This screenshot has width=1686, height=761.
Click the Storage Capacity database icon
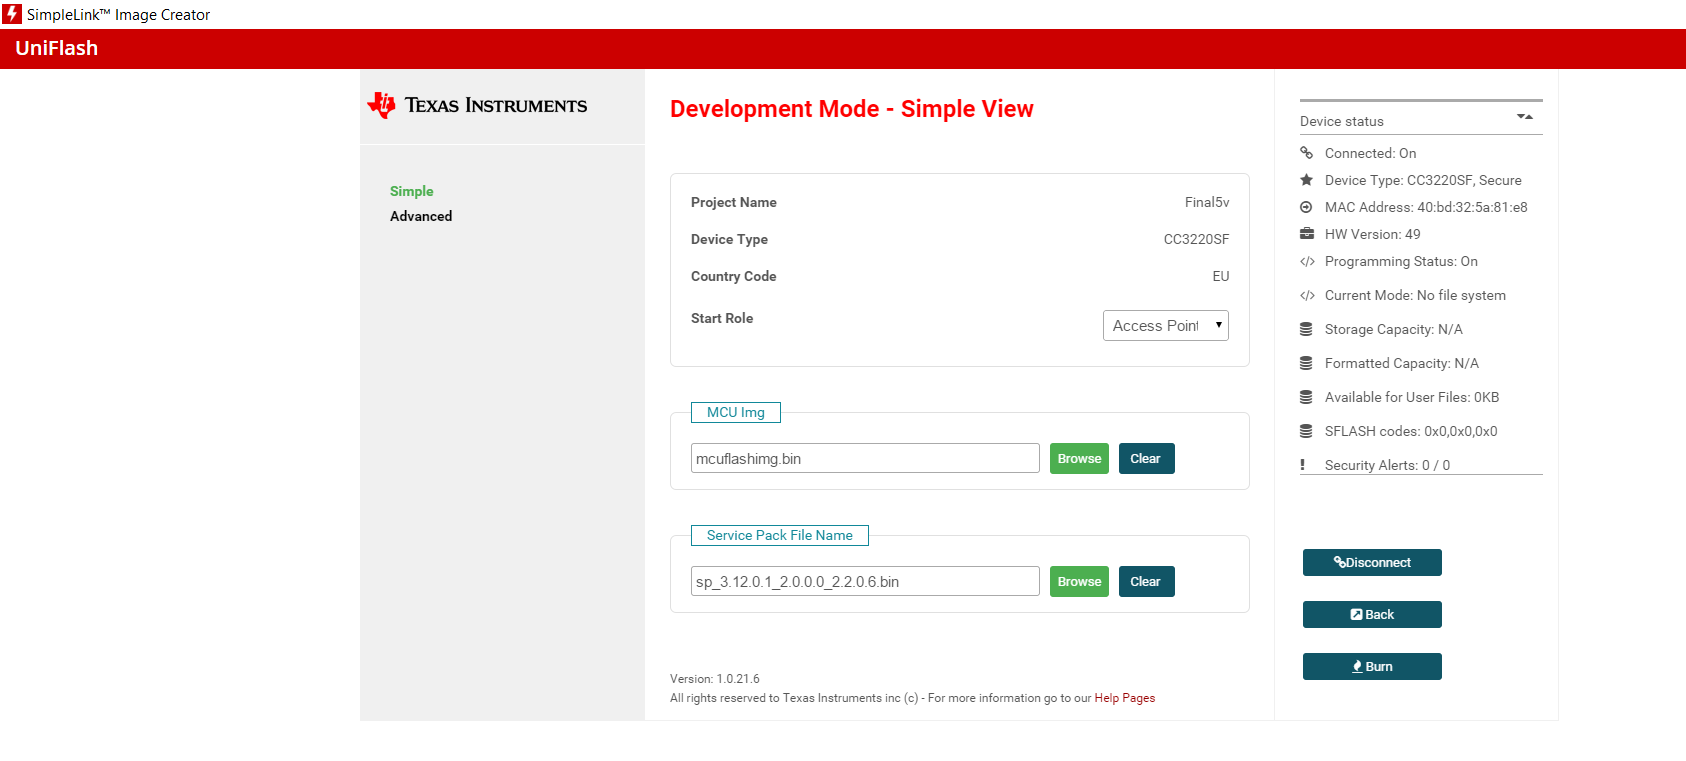pos(1306,329)
